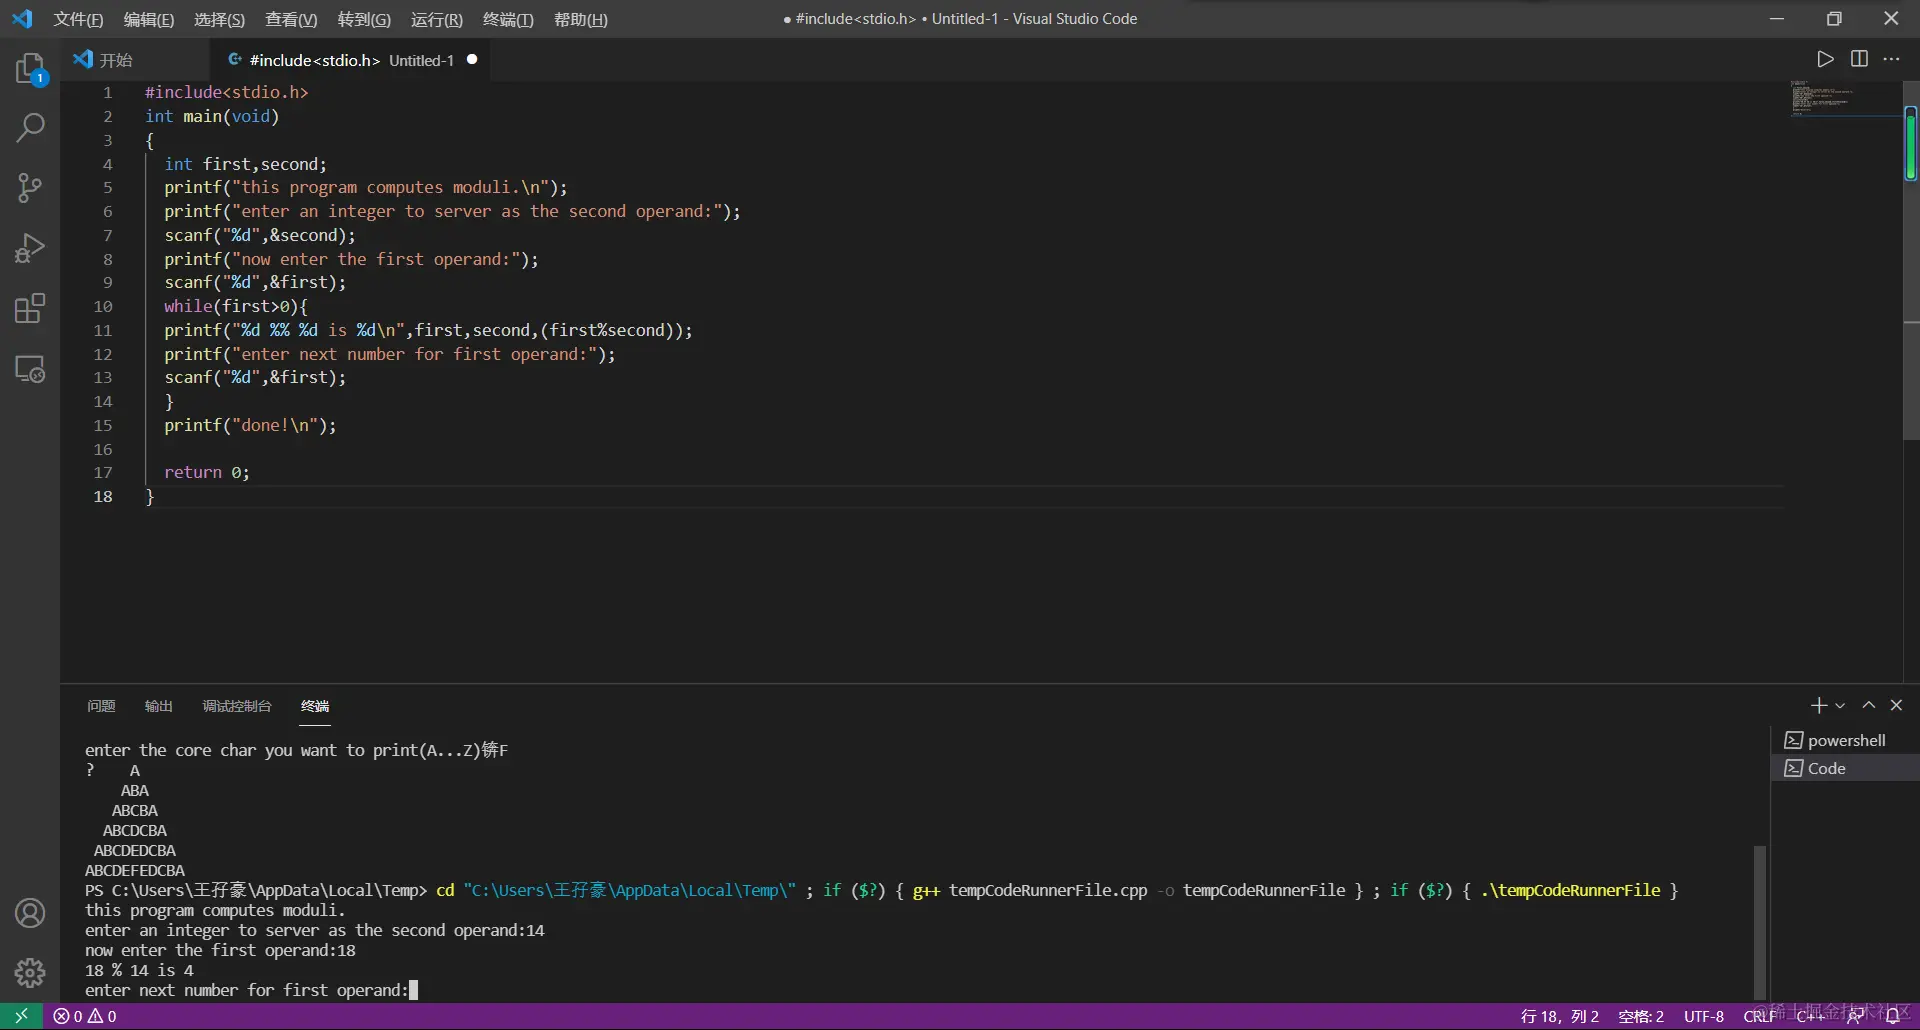1920x1030 pixels.
Task: Click the terminal vertical scrollbar thumb
Action: pos(1760,921)
